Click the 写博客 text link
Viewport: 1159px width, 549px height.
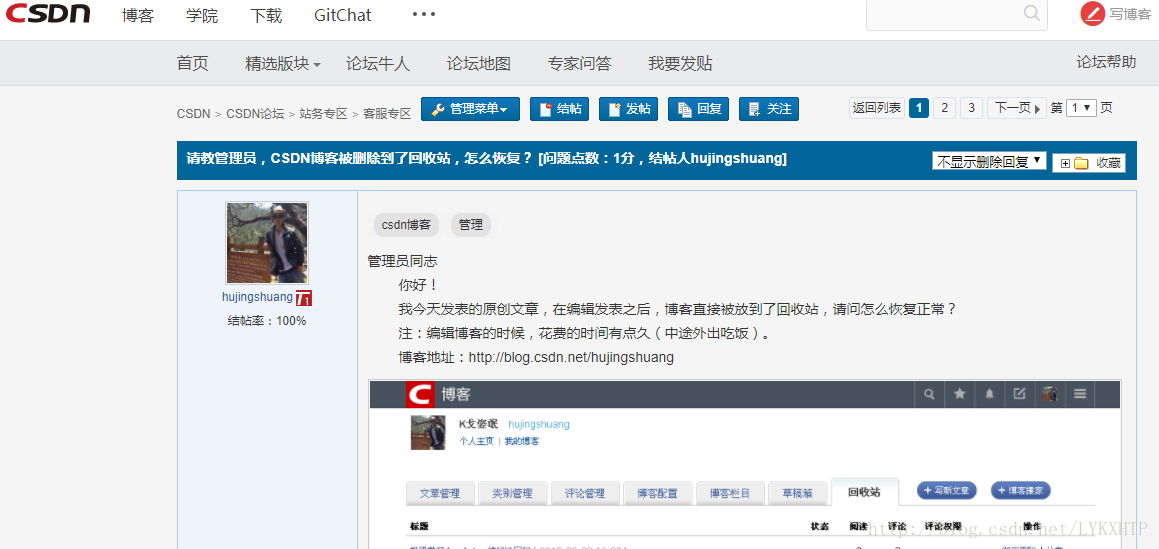pyautogui.click(x=1130, y=15)
